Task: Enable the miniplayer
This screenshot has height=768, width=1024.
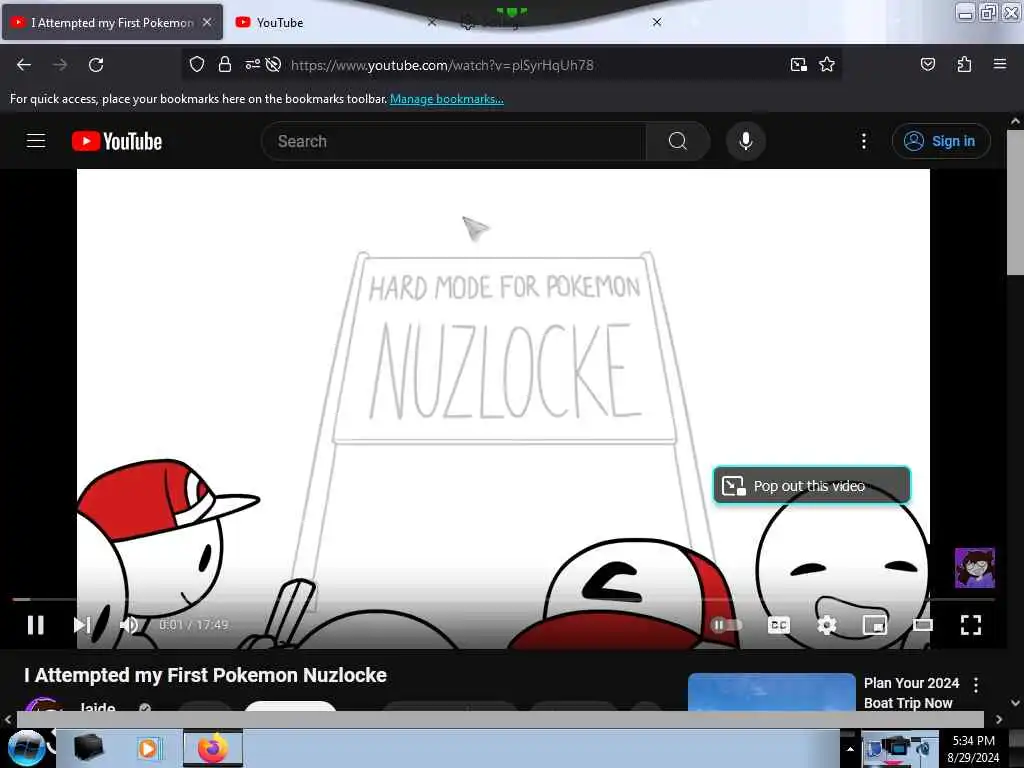Action: (x=874, y=625)
